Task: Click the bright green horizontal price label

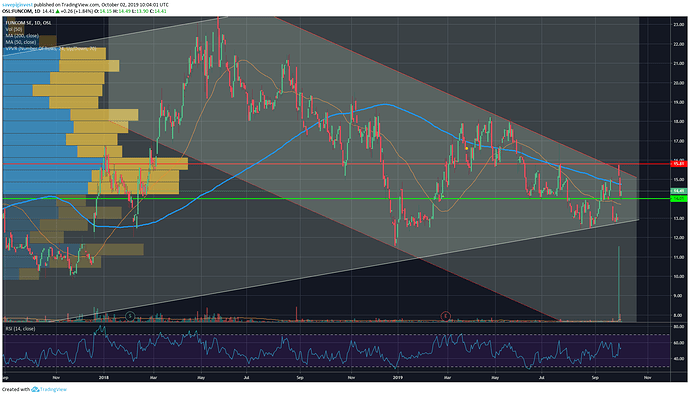Action: 678,199
